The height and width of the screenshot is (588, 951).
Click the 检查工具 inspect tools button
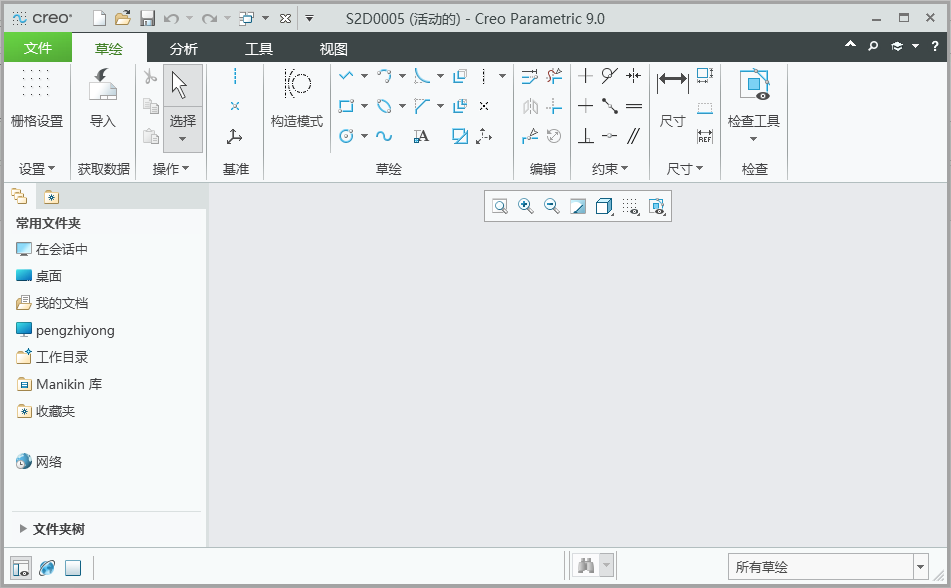[754, 106]
